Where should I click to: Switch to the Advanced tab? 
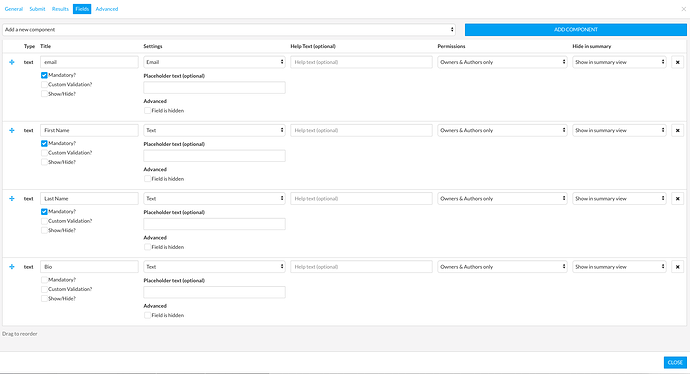click(107, 9)
